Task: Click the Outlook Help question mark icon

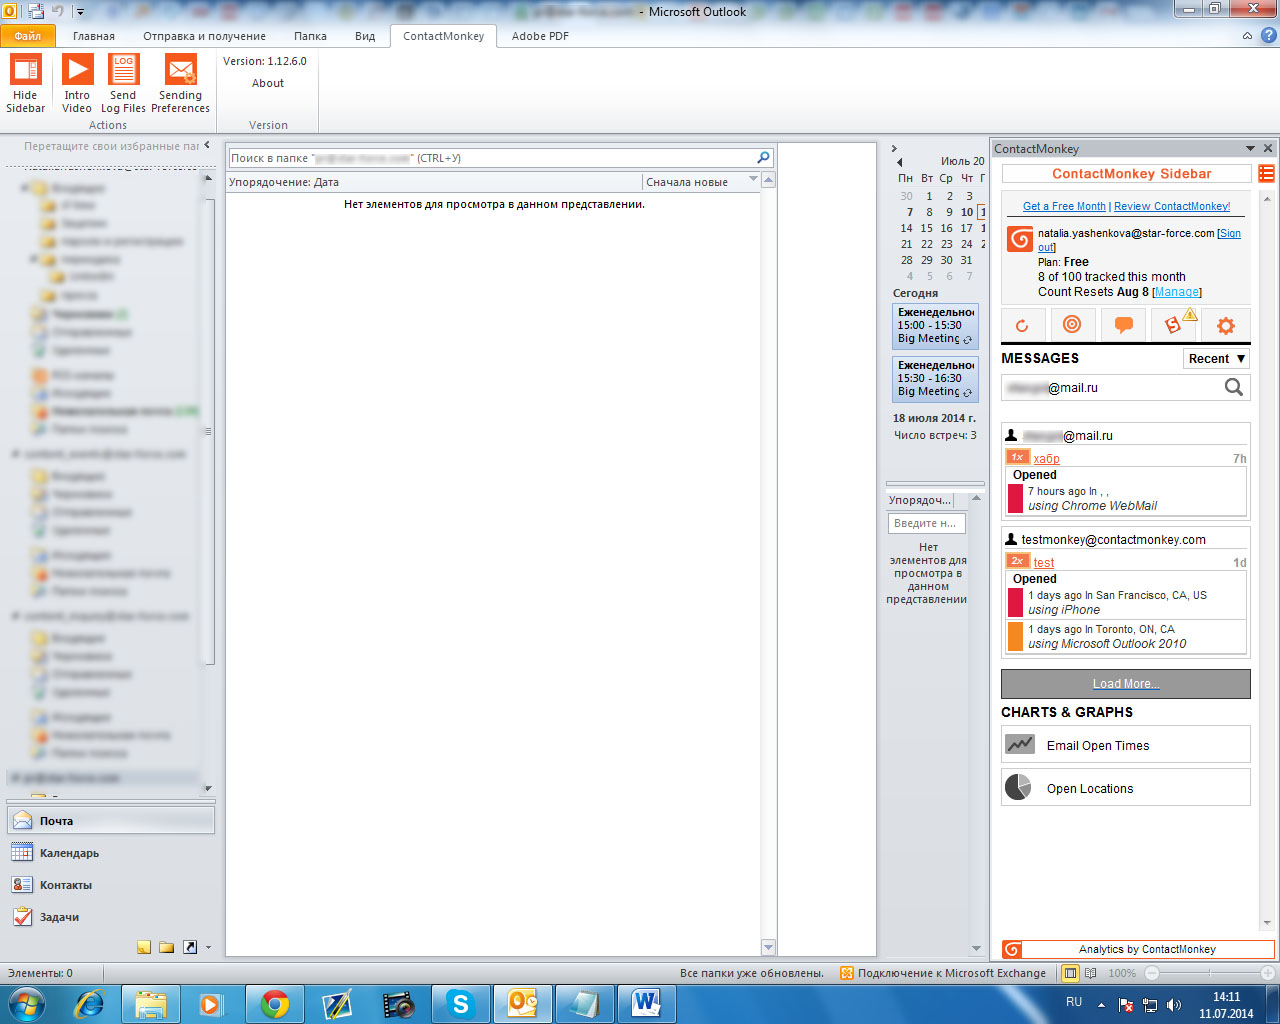Action: [1268, 35]
